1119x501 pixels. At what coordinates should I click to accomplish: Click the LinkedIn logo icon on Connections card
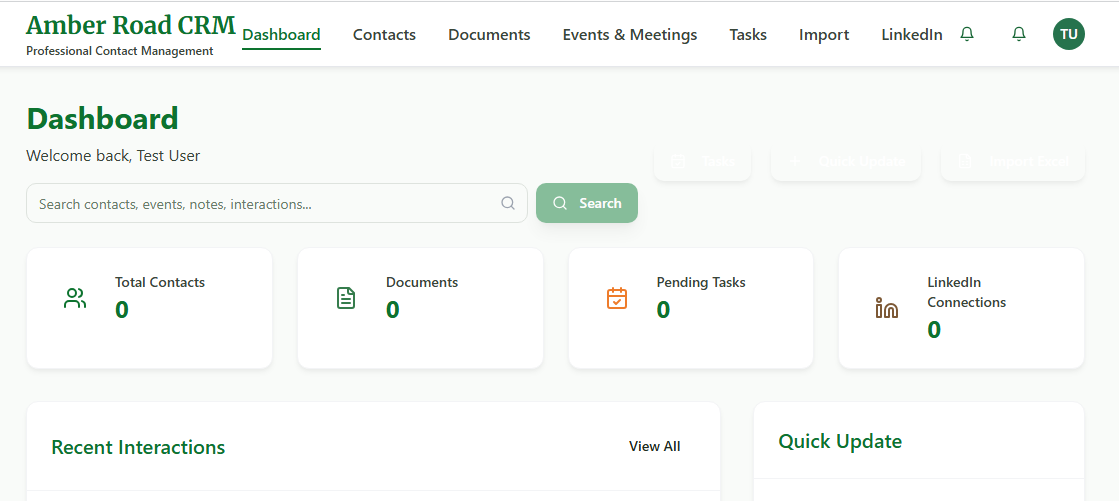[887, 308]
